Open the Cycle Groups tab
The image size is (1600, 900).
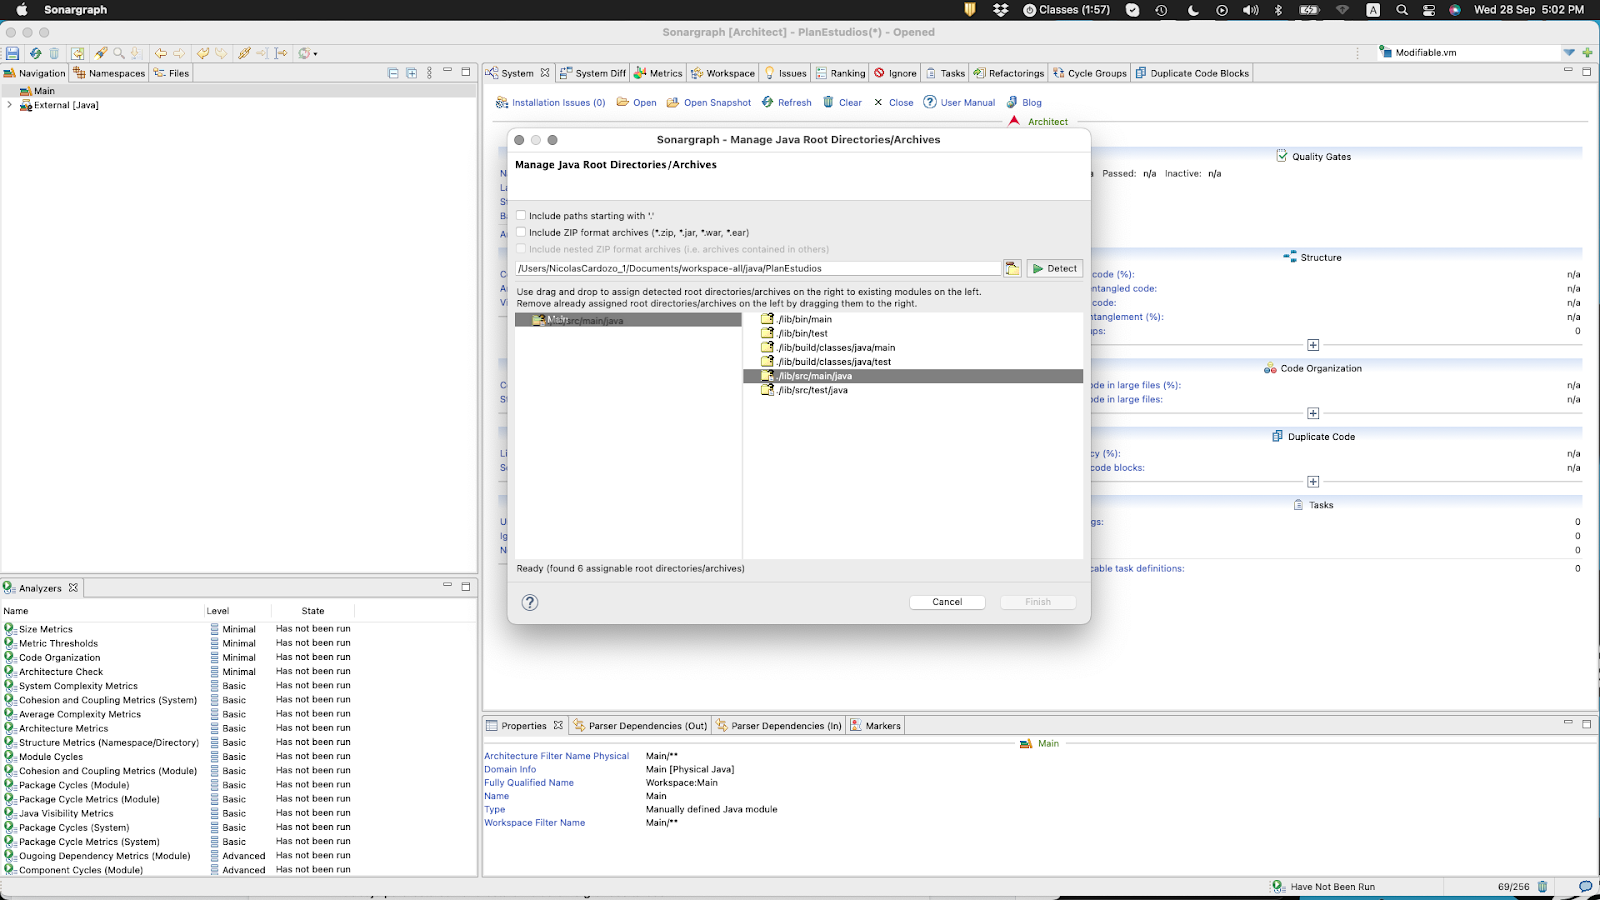[1089, 73]
